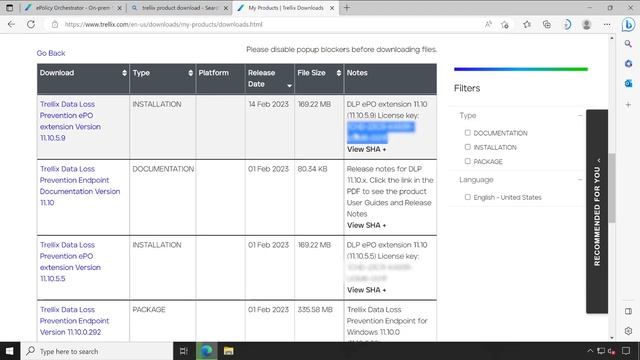This screenshot has height=360, width=640.
Task: Open Bing chat sidebar button
Action: point(628,24)
